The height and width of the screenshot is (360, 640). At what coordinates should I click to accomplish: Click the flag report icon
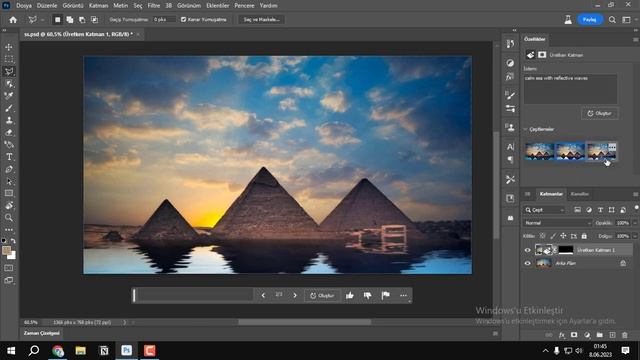tap(385, 295)
